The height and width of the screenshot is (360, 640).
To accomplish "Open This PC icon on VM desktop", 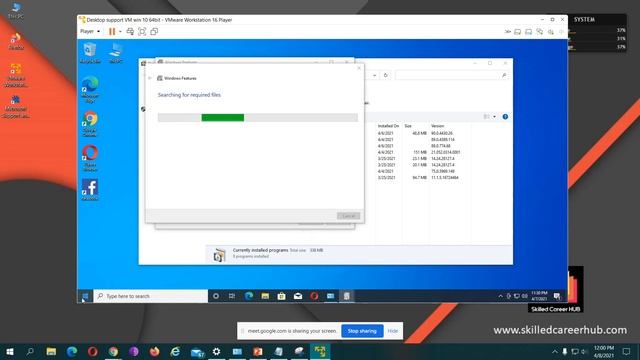I will click(116, 53).
